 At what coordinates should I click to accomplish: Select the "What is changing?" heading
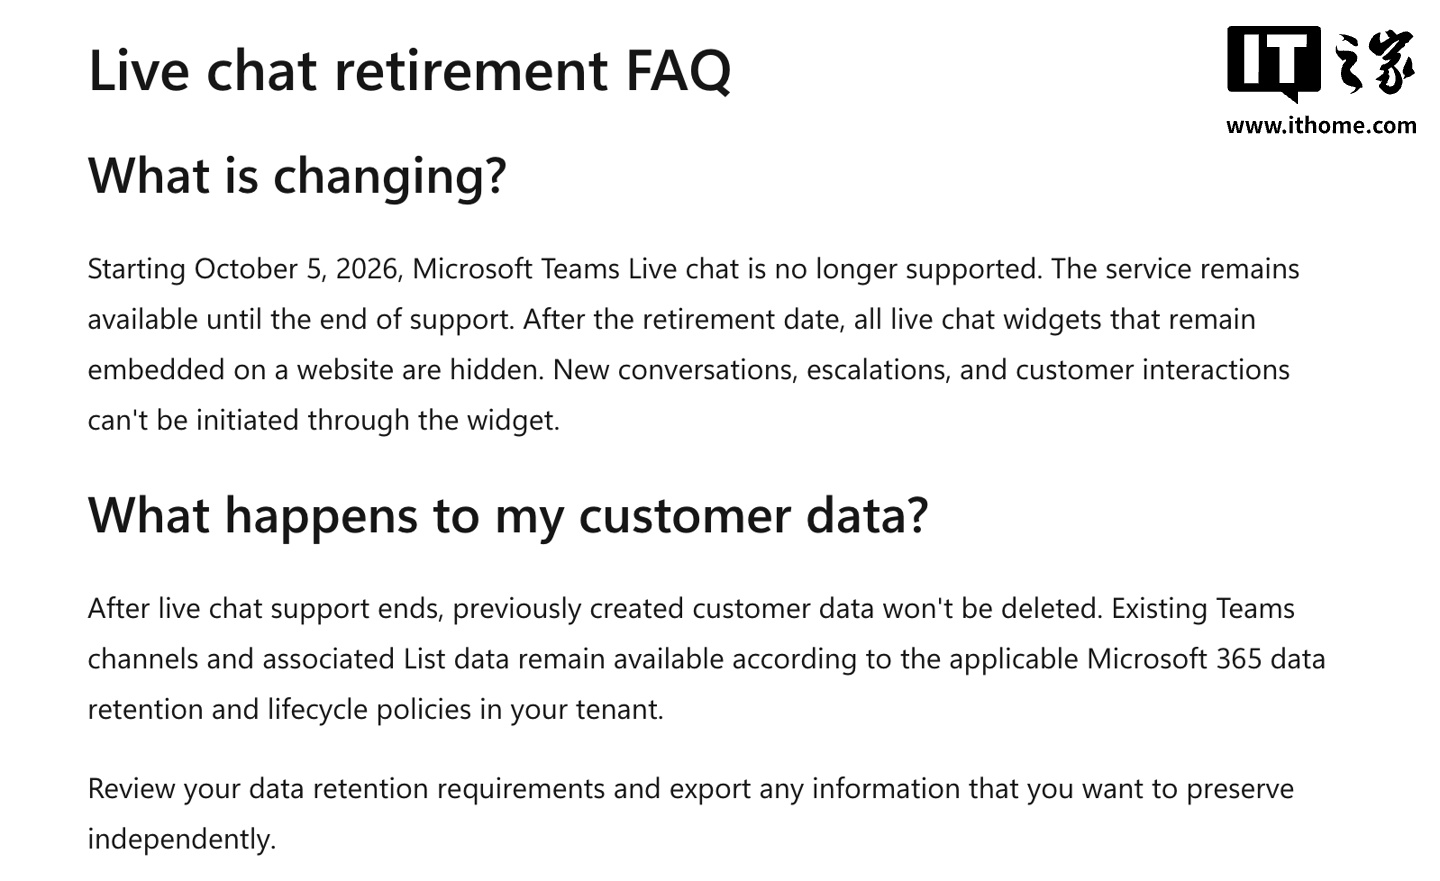[298, 176]
